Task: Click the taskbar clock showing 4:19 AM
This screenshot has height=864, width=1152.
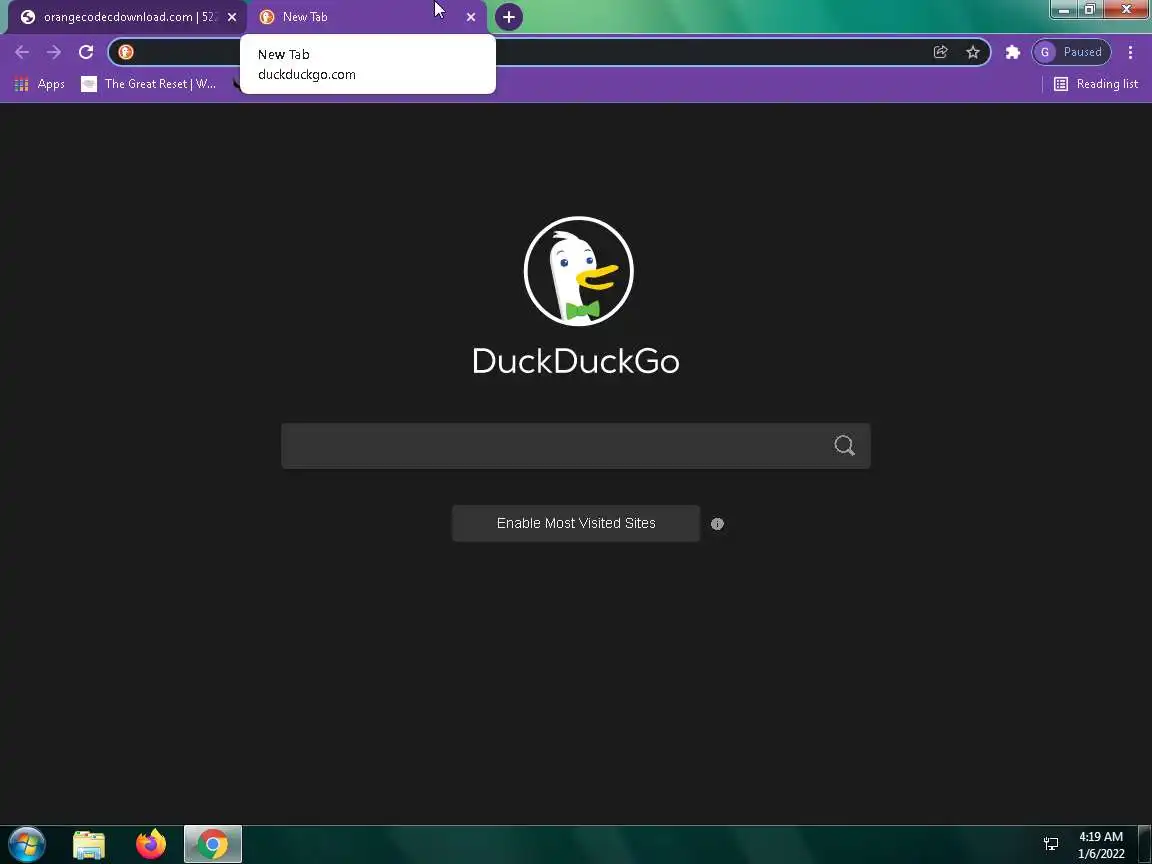Action: point(1101,845)
